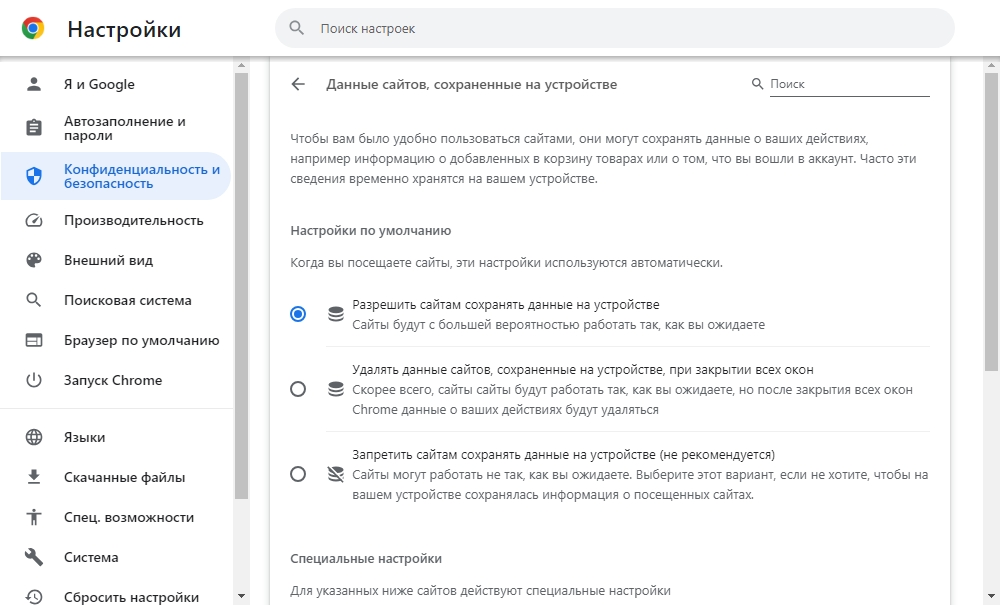1000x605 pixels.
Task: Click the accessibility icon for Спец. возможности
Action: (x=34, y=517)
